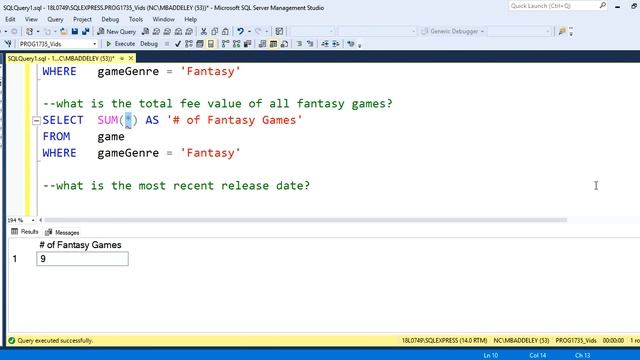This screenshot has width=640, height=360.
Task: Click the Decrease Indent icon
Action: (325, 44)
